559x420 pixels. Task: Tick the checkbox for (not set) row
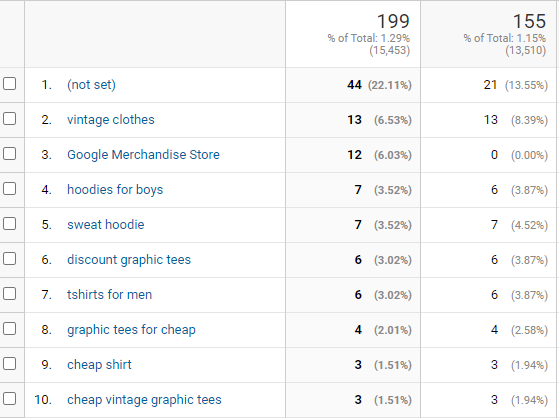10,84
